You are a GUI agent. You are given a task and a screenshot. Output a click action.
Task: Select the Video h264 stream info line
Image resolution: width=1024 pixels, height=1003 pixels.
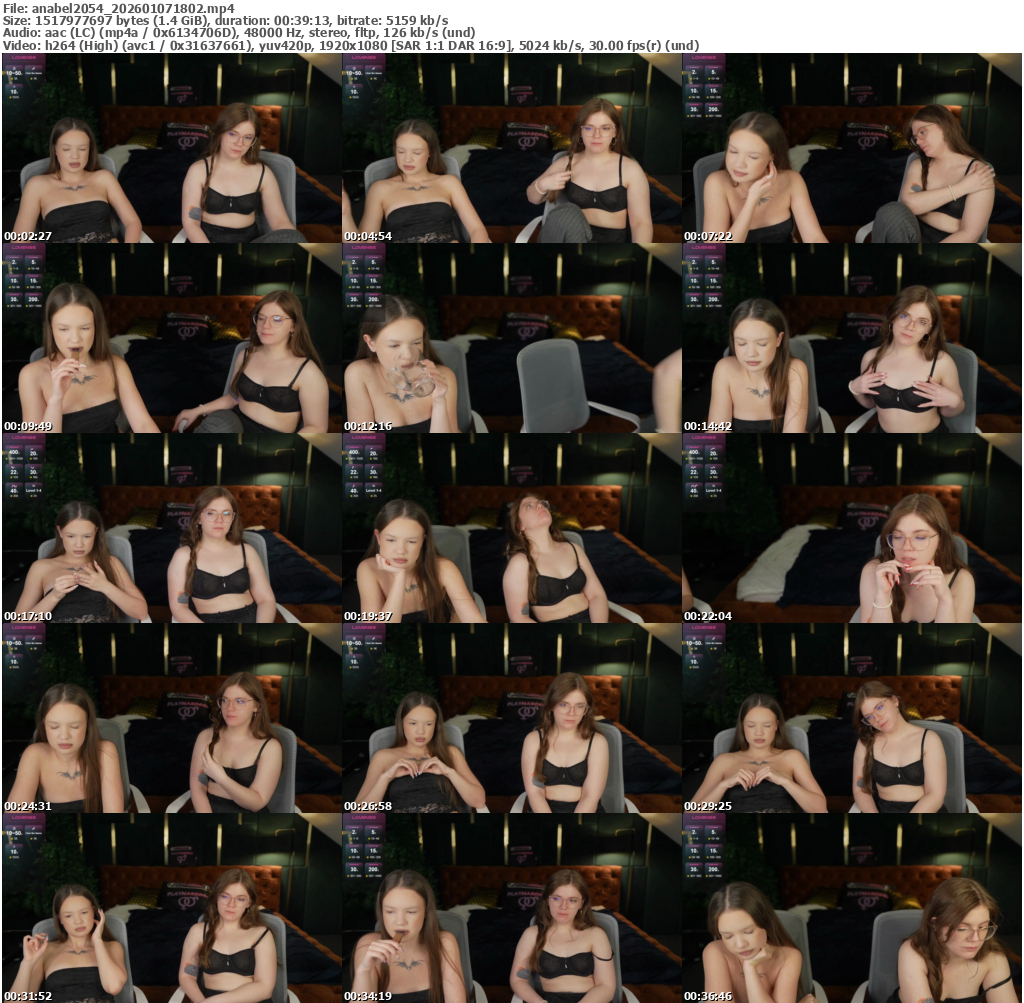350,45
